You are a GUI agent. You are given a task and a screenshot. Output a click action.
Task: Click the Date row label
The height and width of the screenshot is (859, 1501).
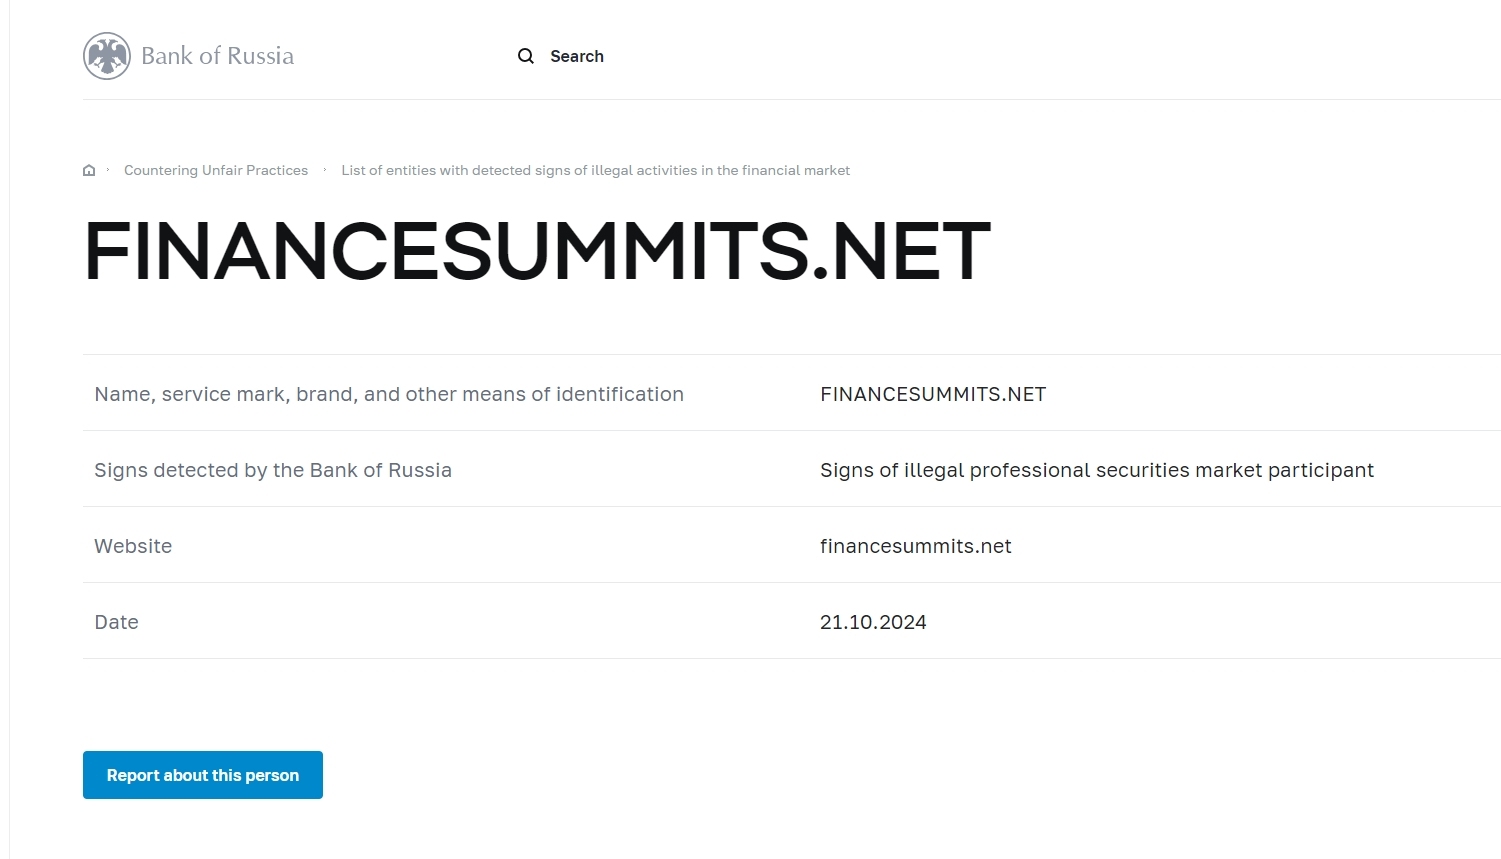(116, 622)
